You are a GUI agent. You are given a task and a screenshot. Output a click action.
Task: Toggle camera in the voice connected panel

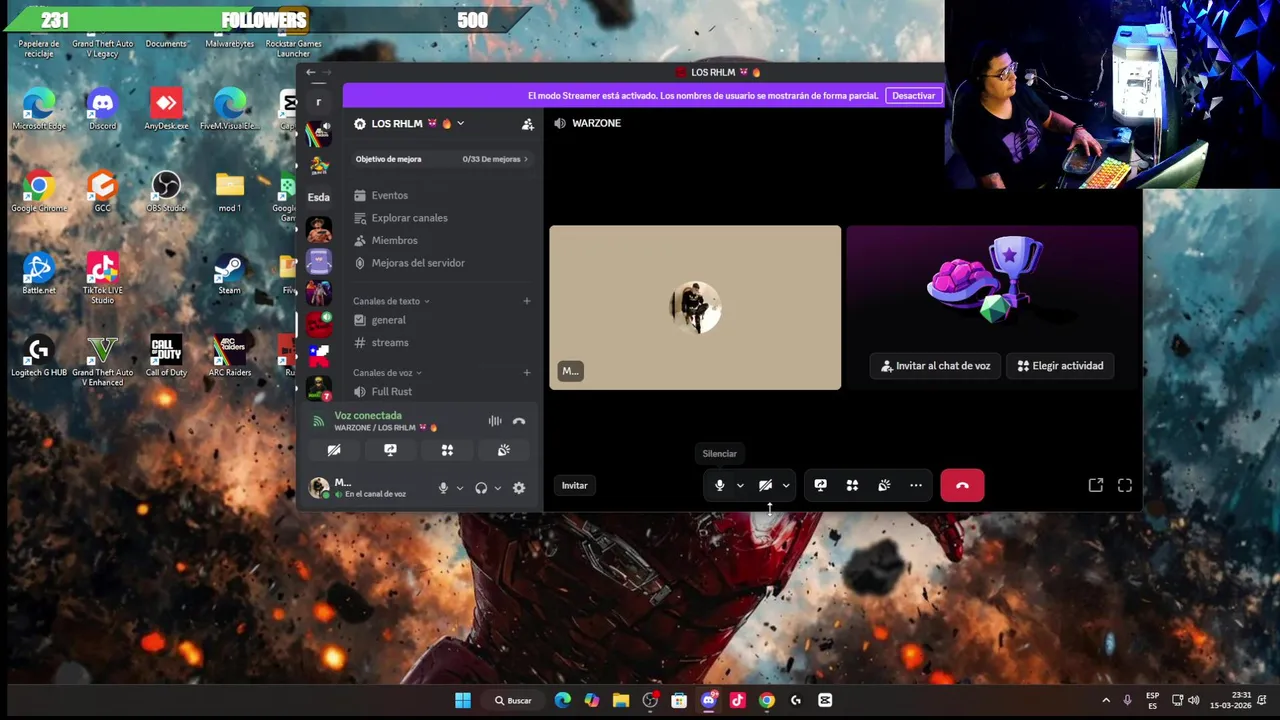pyautogui.click(x=334, y=450)
